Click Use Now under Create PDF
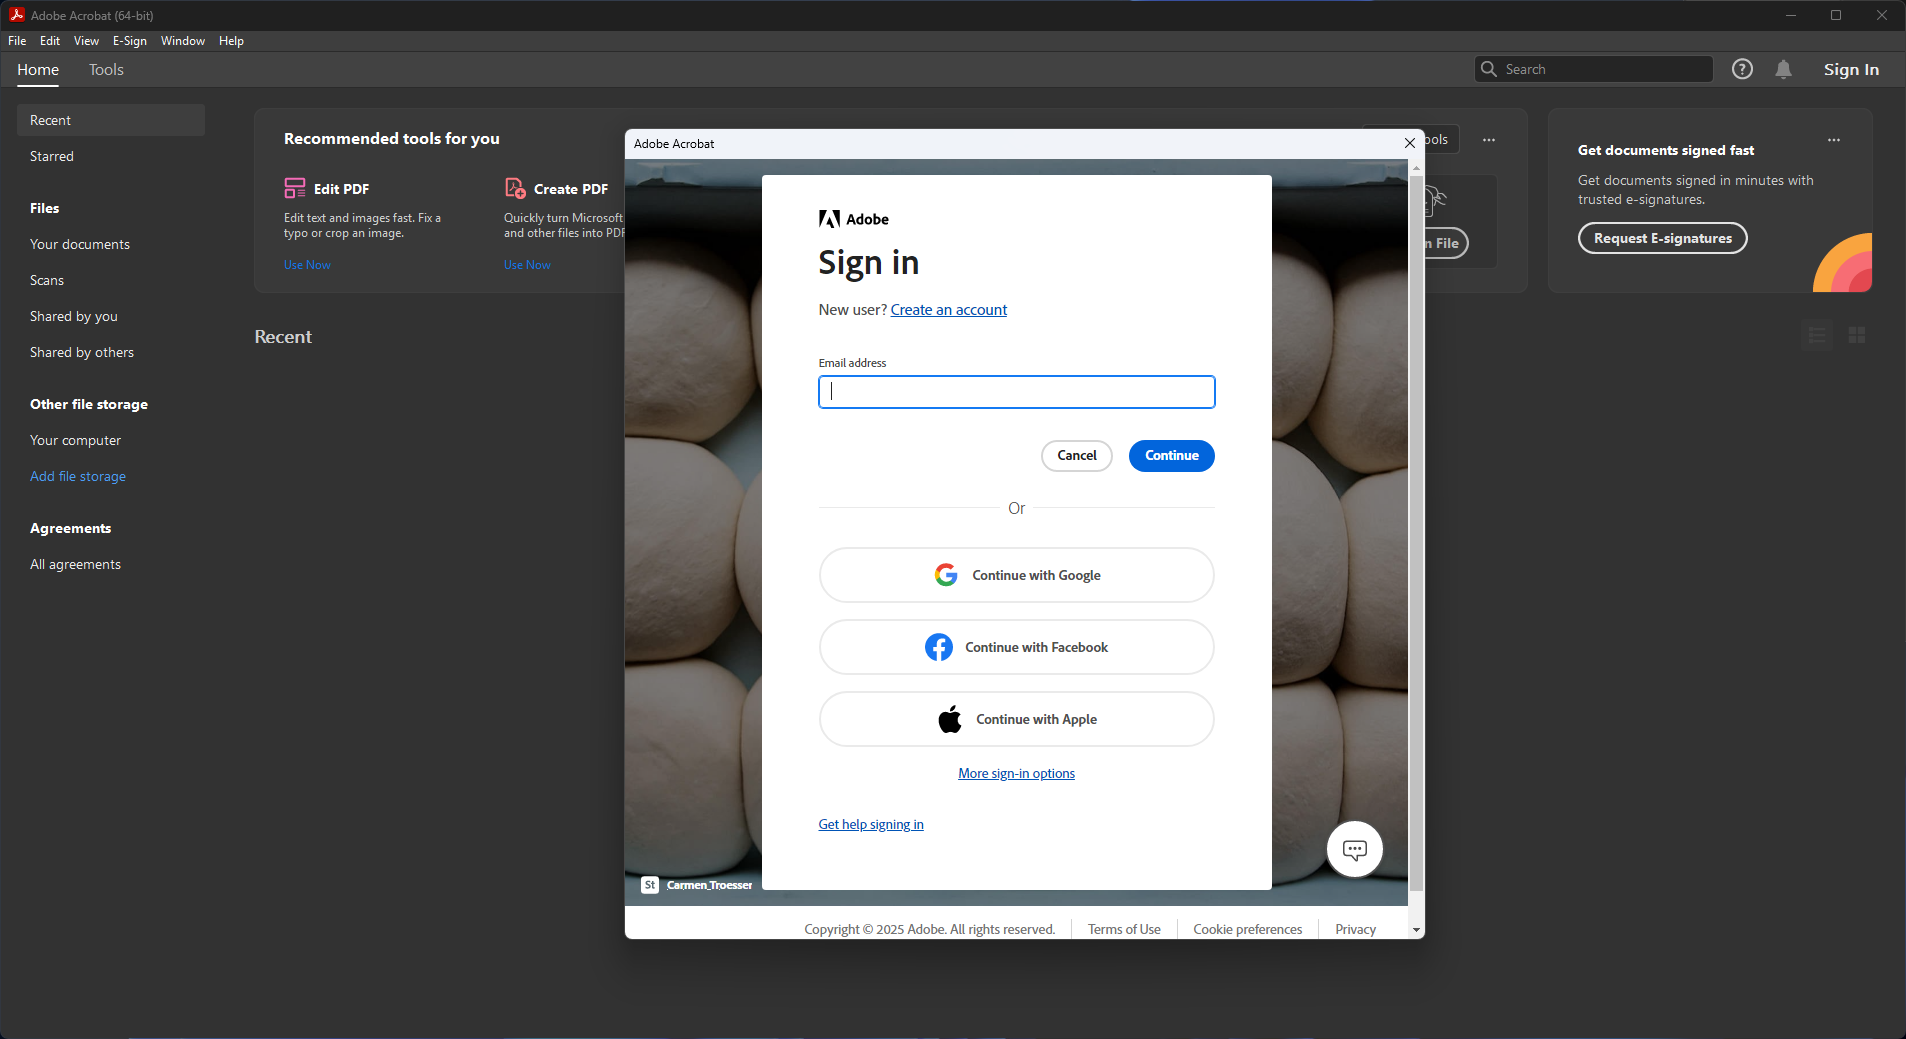 pos(527,265)
